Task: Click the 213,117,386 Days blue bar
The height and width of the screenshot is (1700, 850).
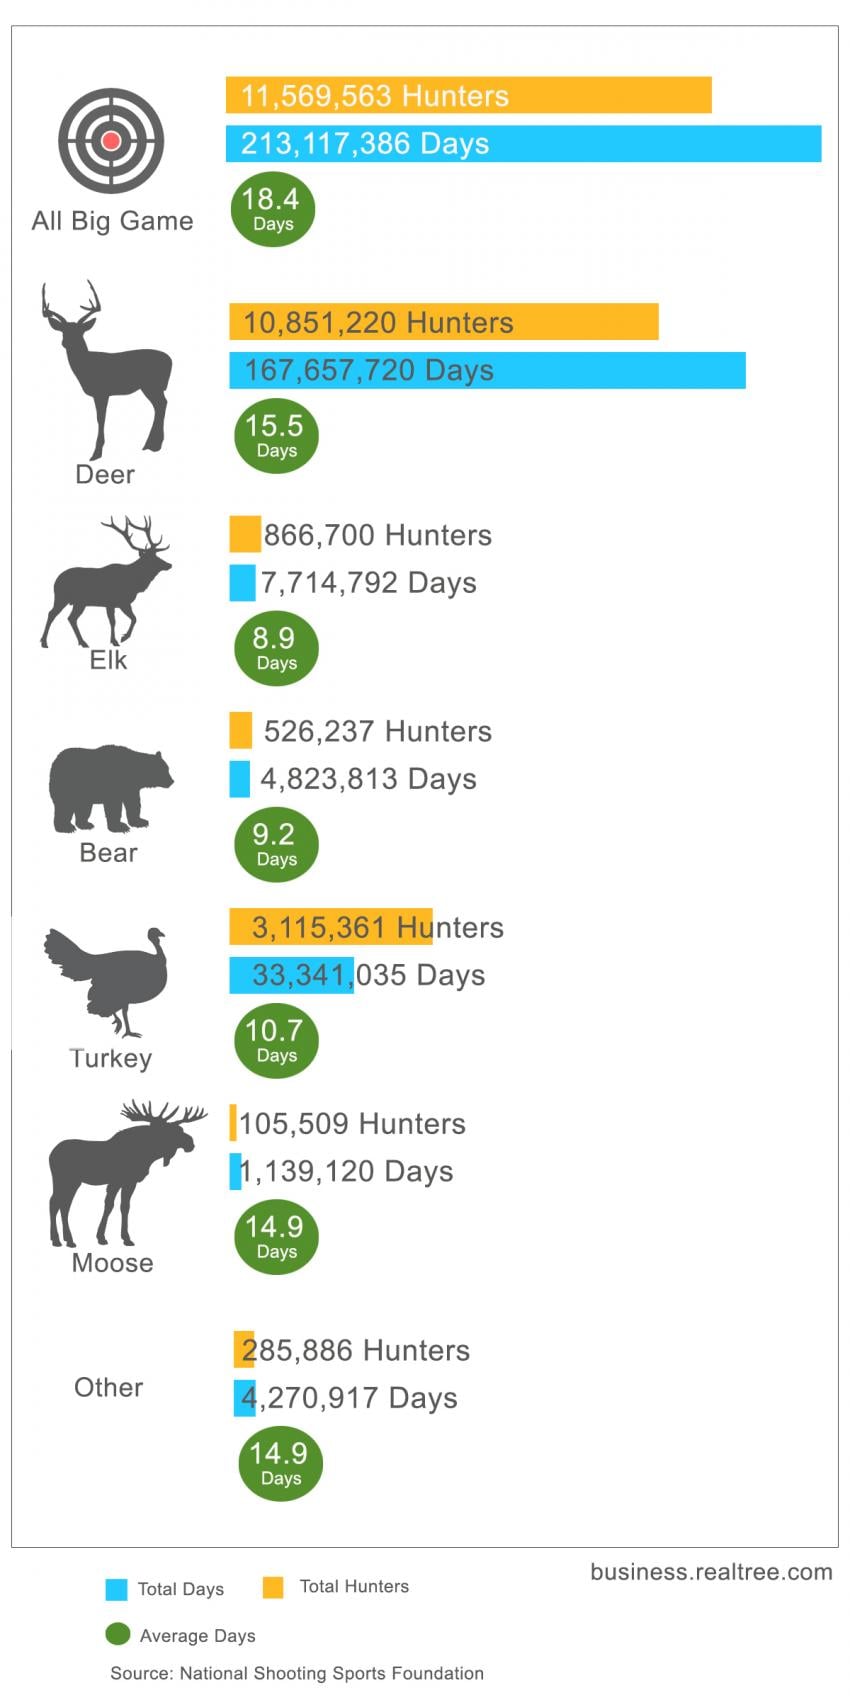Action: coord(523,144)
